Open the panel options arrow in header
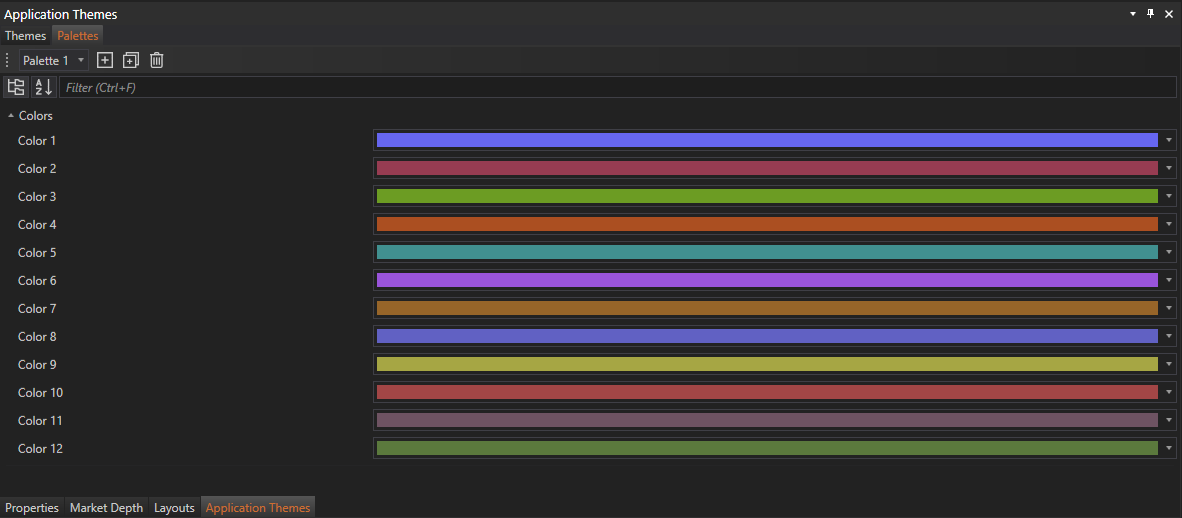The width and height of the screenshot is (1182, 518). 1133,14
